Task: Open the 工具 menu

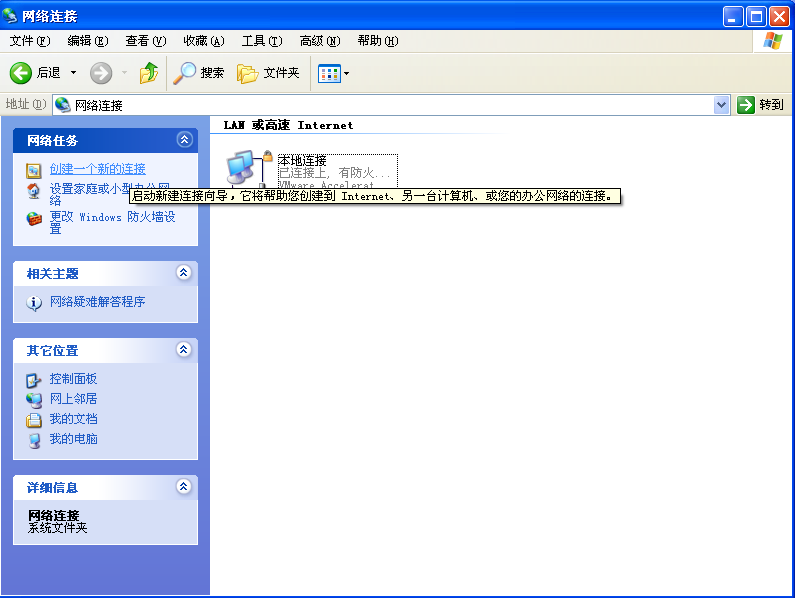Action: [262, 41]
